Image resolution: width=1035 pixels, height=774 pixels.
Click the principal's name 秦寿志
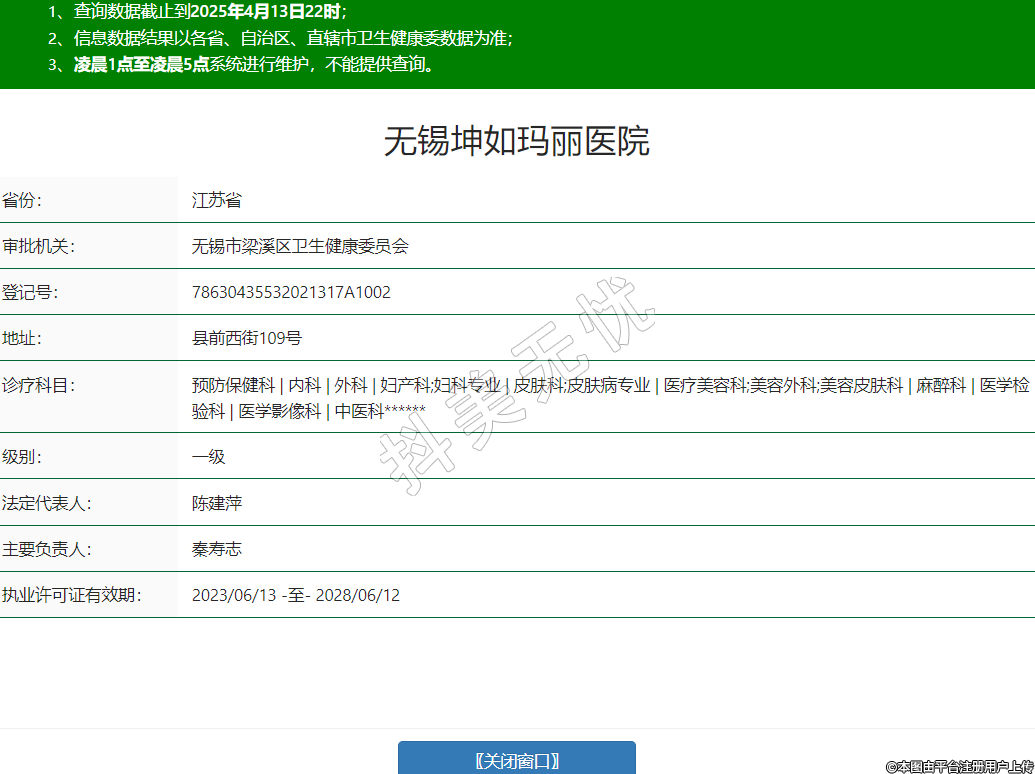[217, 549]
